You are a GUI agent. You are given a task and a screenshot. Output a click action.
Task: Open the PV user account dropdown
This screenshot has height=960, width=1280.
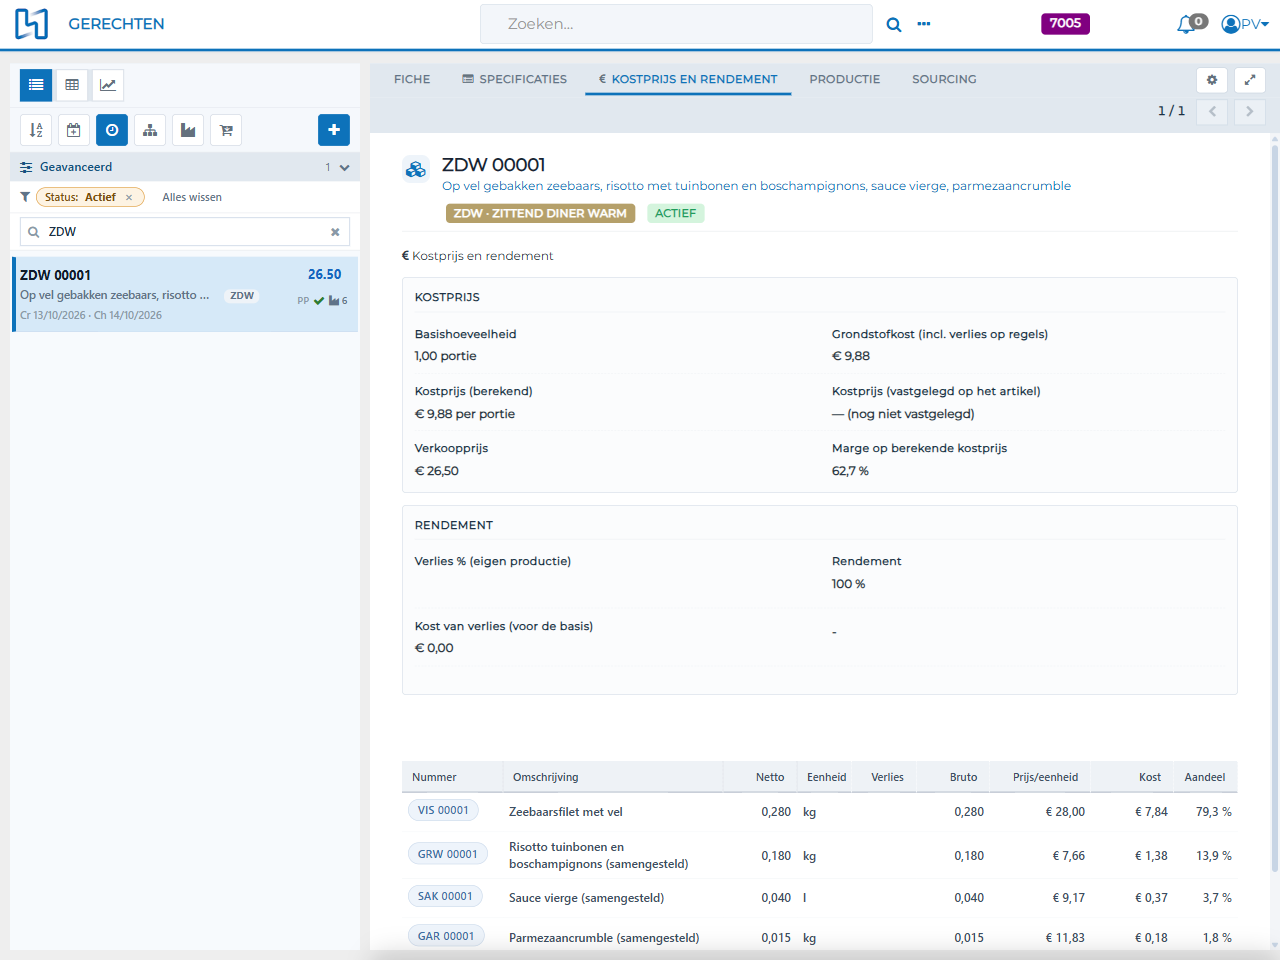(1245, 24)
